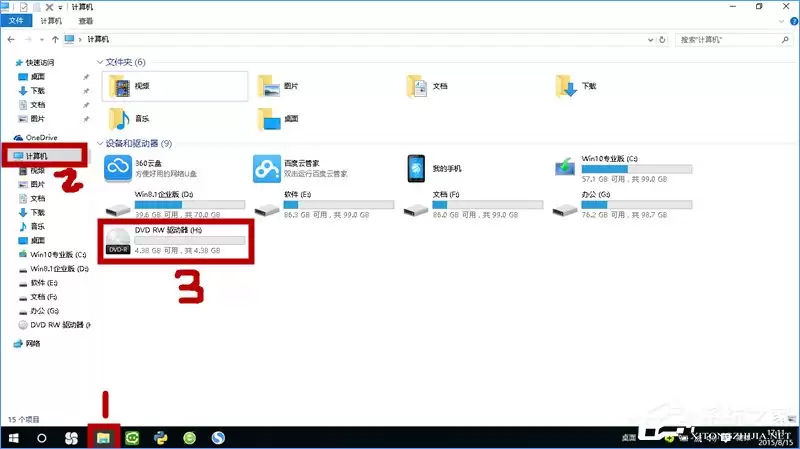The width and height of the screenshot is (800, 449).
Task: Click File Explorer icon on taskbar
Action: (x=104, y=438)
